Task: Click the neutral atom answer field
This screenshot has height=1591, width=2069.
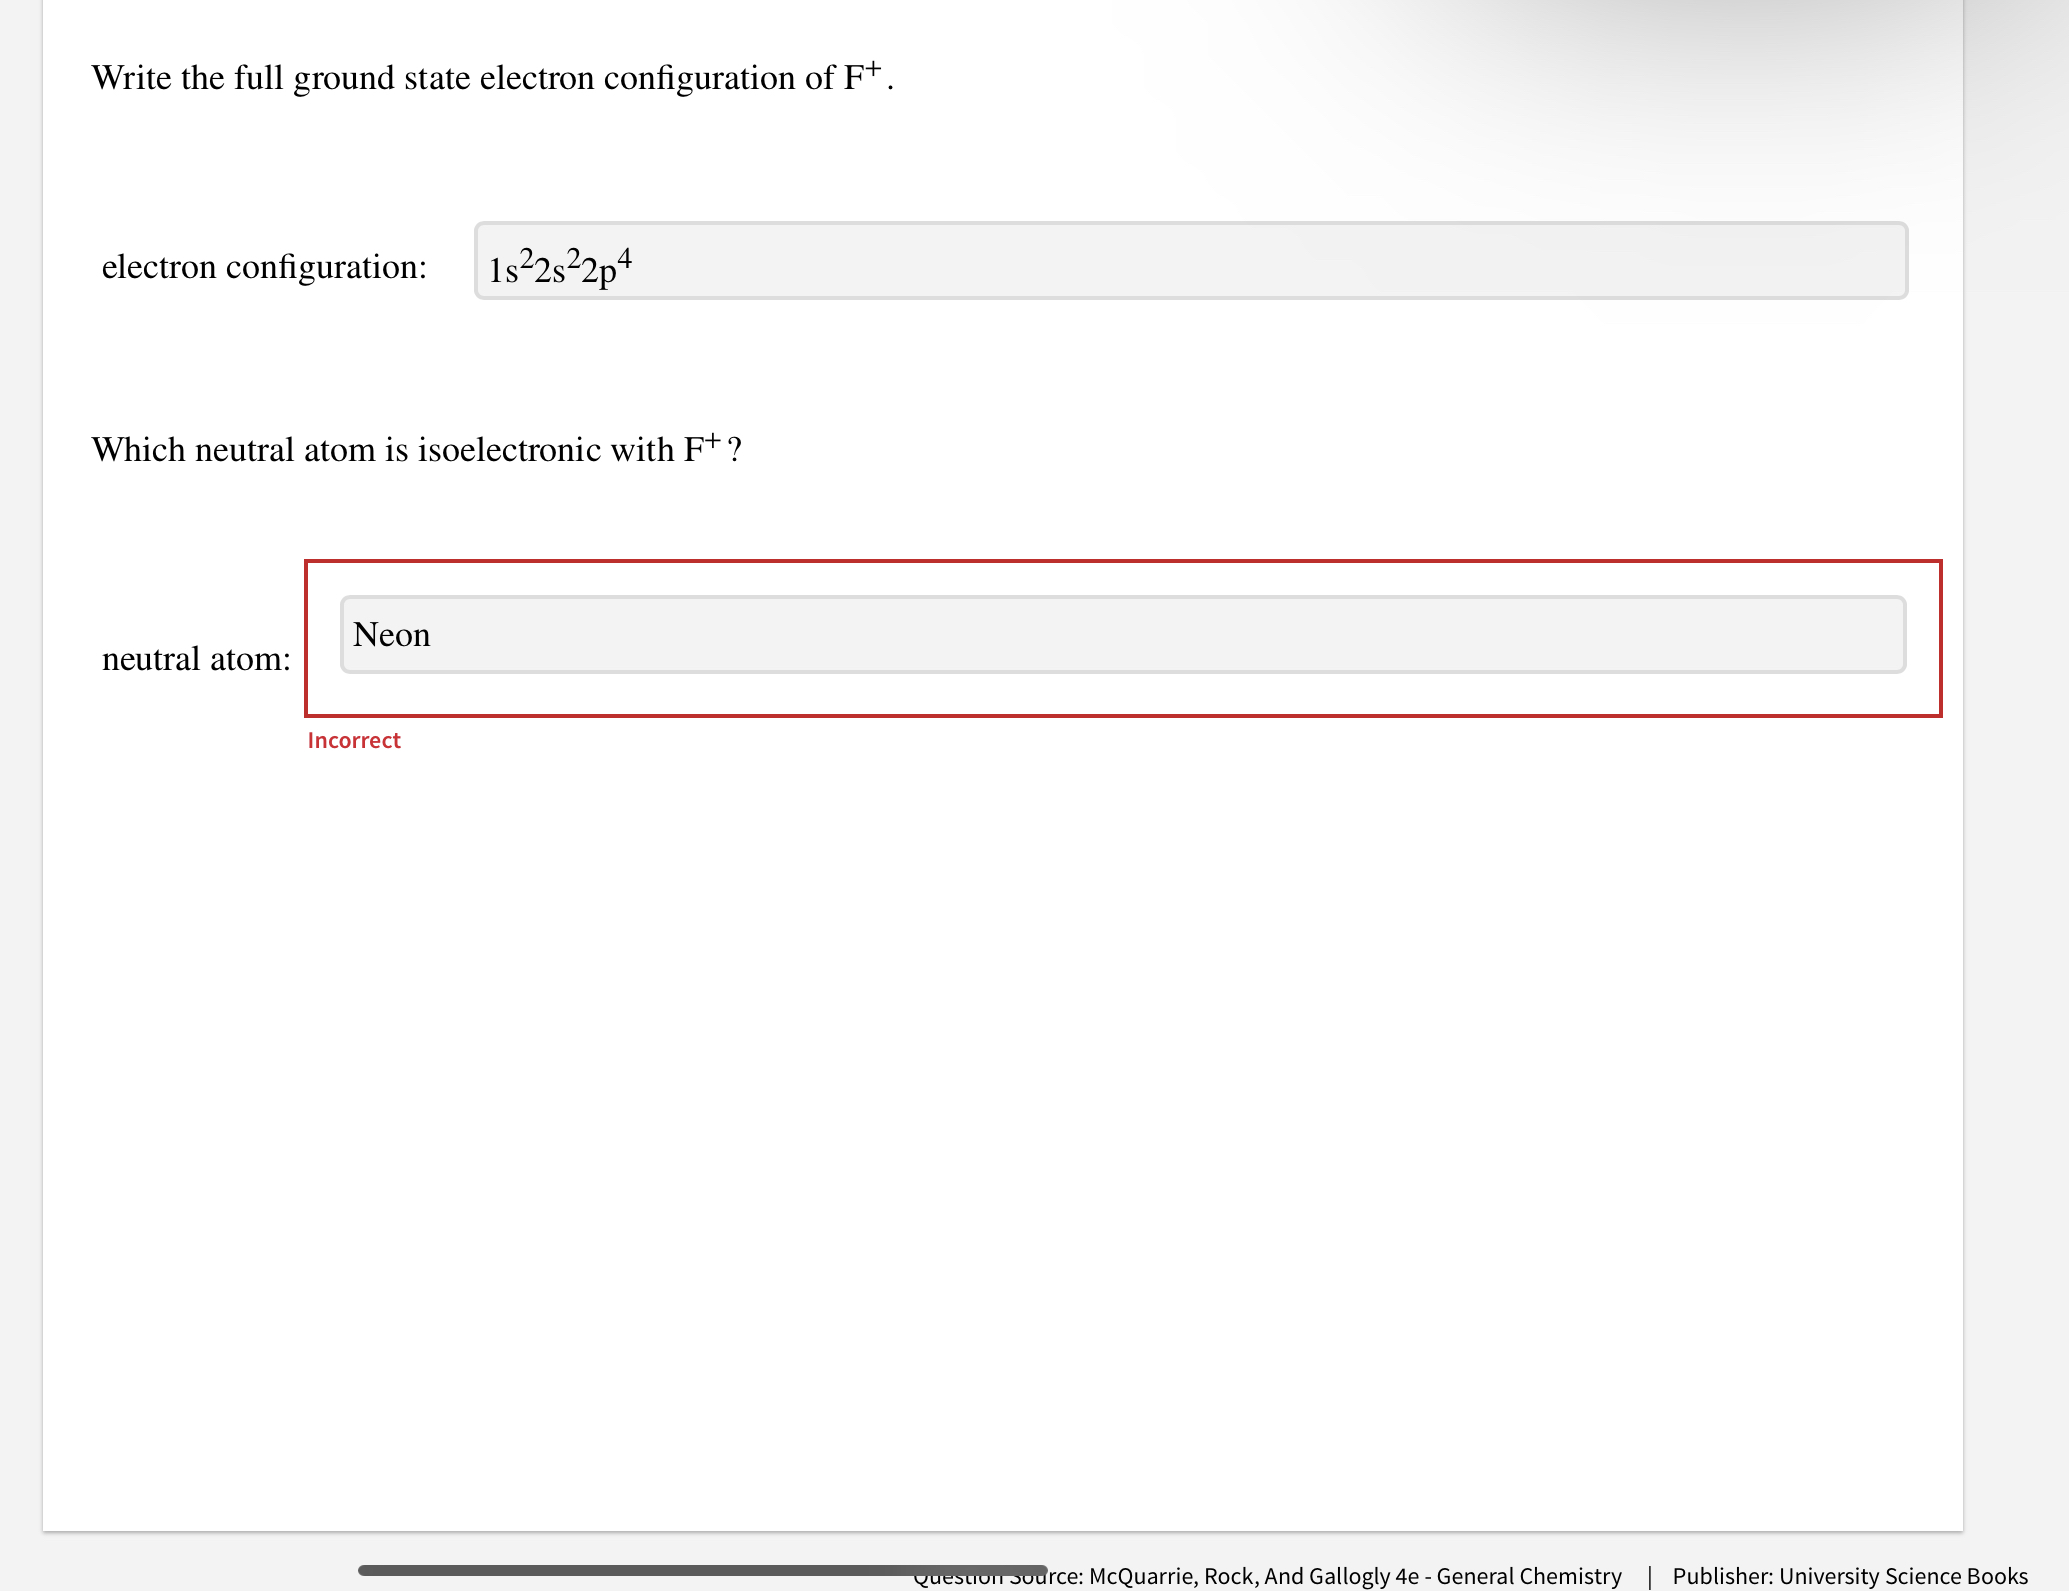Action: [x=1122, y=635]
